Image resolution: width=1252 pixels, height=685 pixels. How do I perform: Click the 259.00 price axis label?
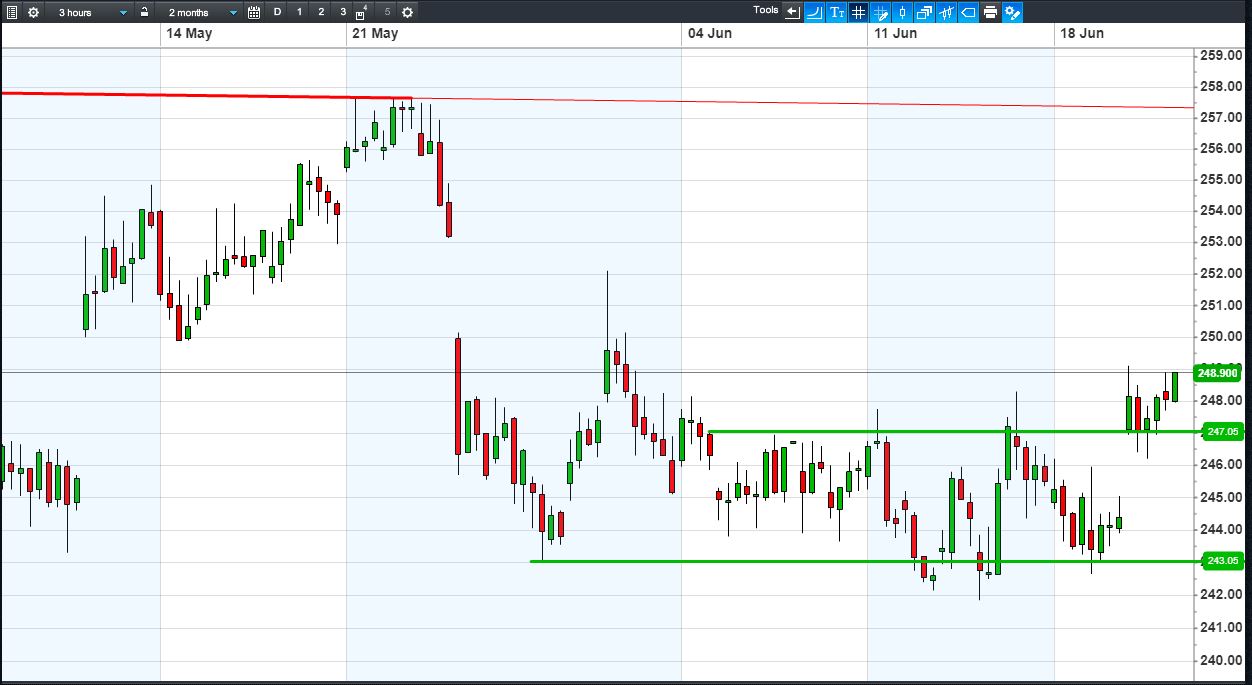pos(1220,55)
